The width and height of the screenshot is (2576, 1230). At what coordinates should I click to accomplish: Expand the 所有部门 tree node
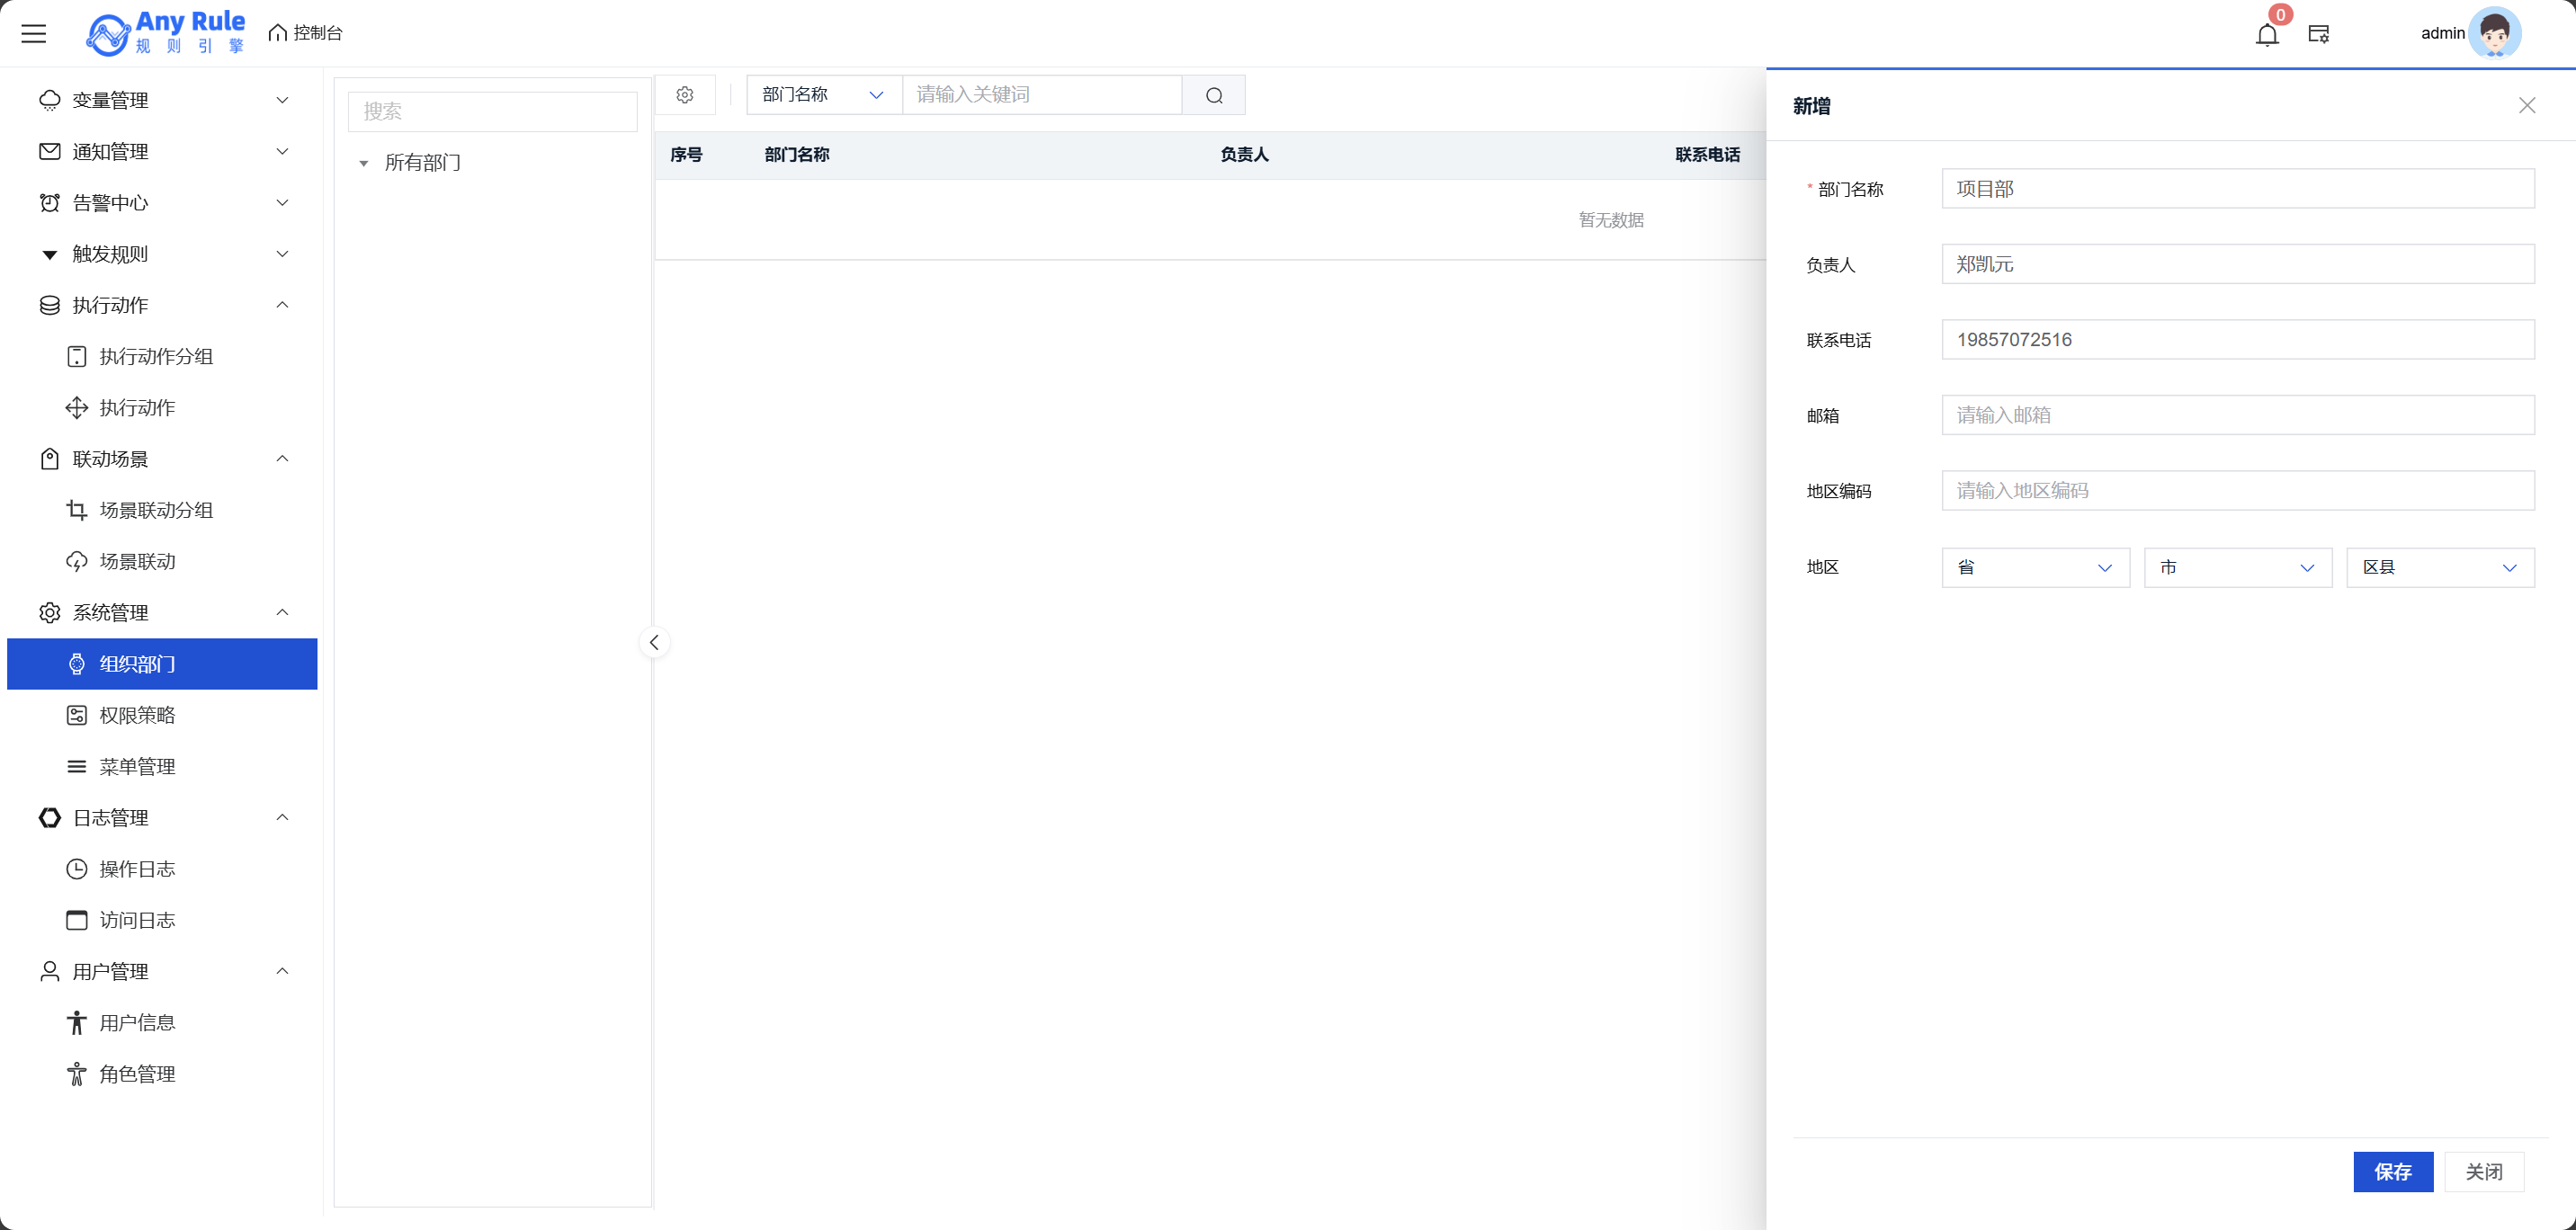pyautogui.click(x=364, y=163)
